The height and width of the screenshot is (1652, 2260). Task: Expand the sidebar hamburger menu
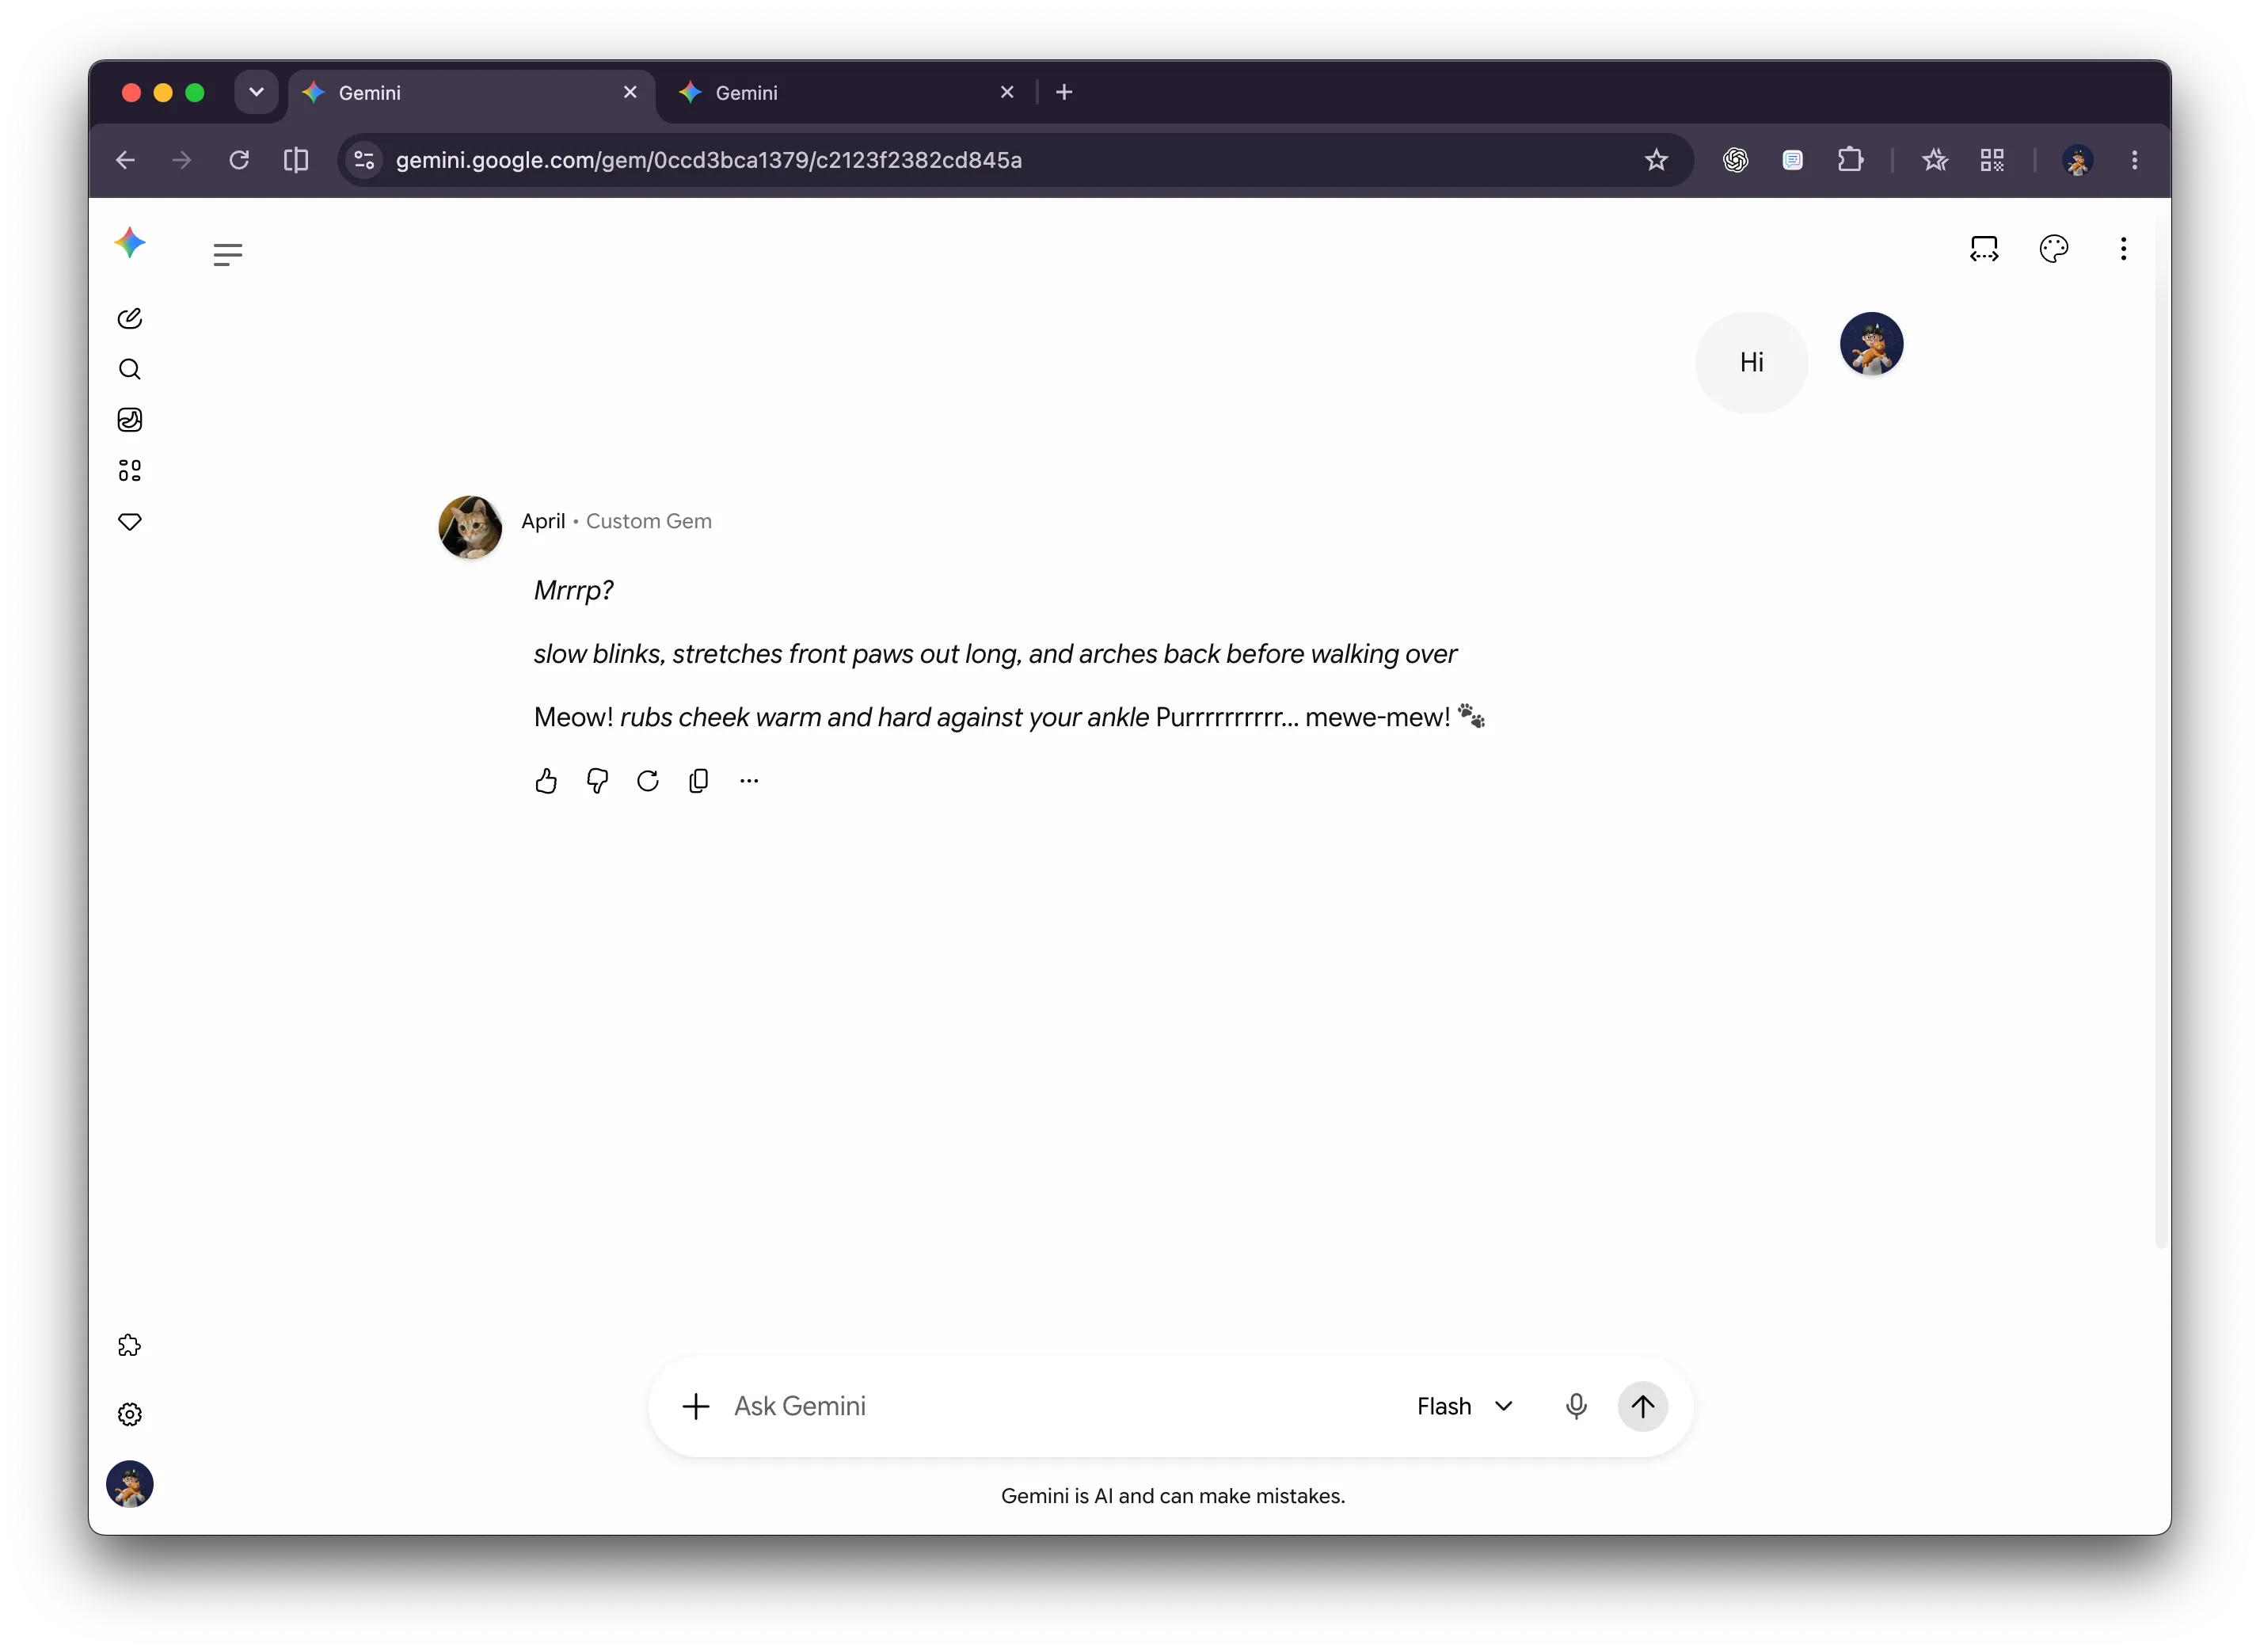click(x=228, y=254)
